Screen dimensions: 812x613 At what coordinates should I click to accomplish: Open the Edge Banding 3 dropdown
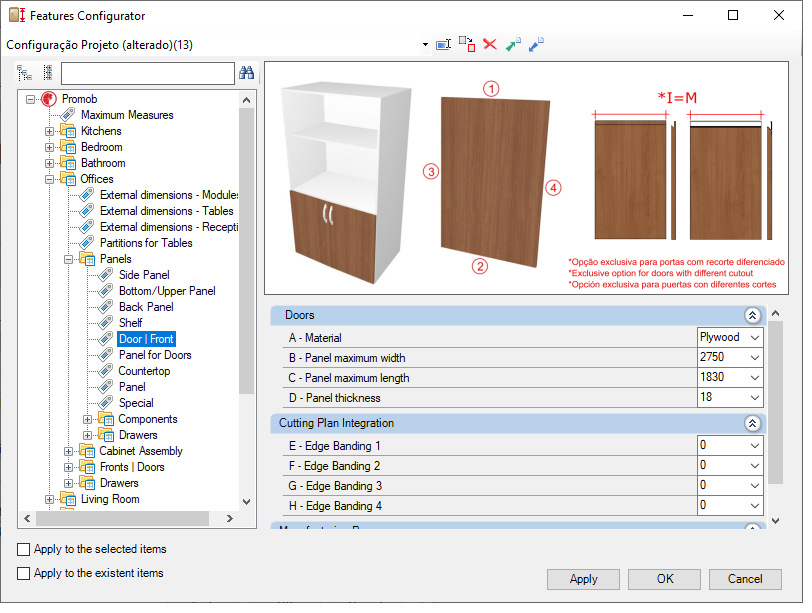click(755, 486)
